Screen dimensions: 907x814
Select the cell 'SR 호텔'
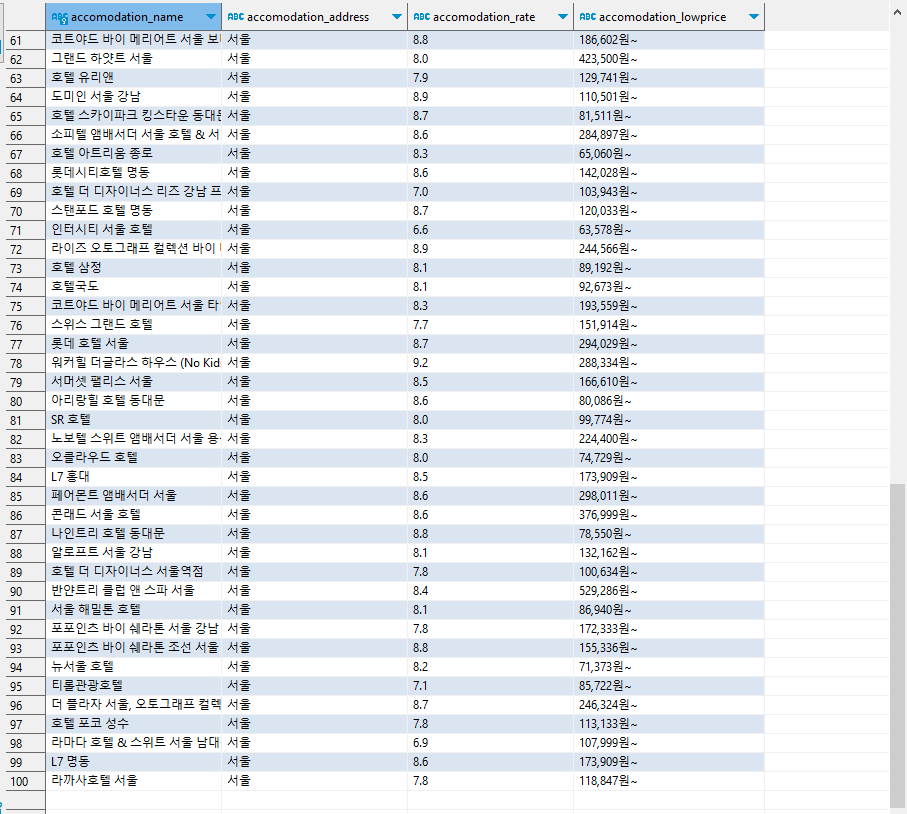point(134,419)
